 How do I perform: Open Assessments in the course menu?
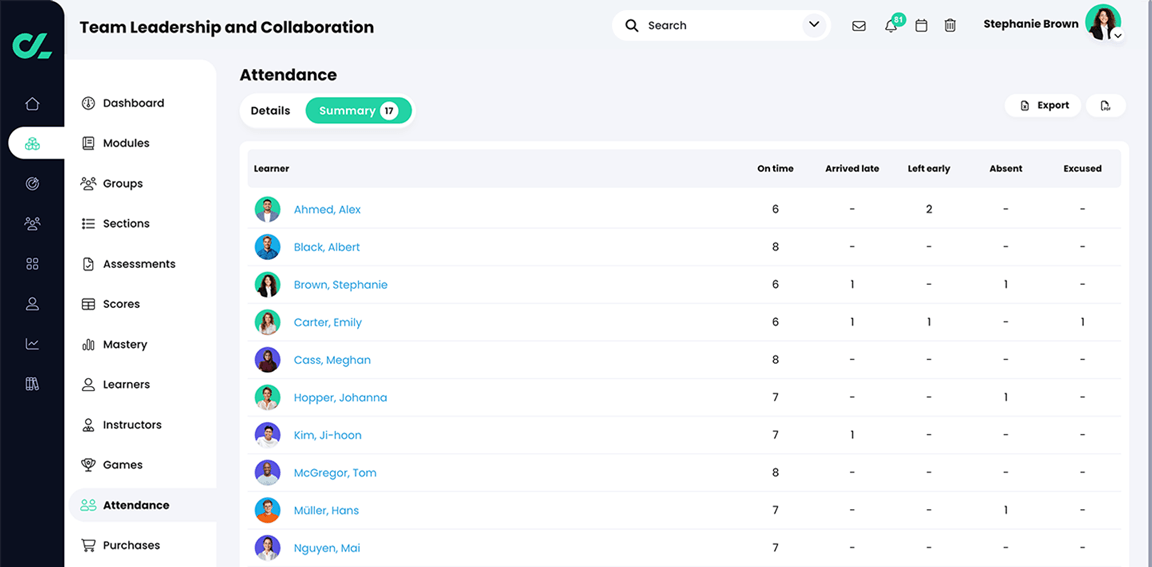[x=139, y=264]
